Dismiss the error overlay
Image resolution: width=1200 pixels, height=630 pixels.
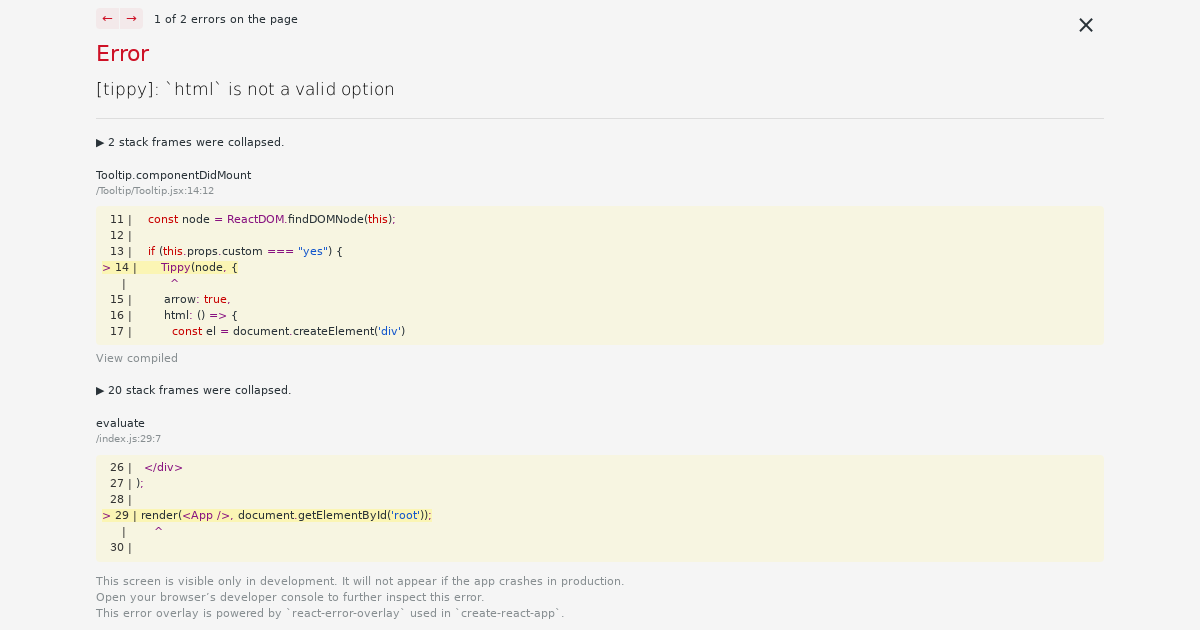[x=1086, y=25]
